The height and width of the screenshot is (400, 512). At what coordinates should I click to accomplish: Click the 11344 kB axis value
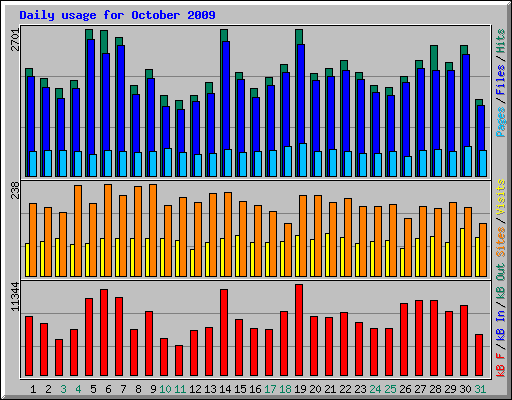point(15,297)
